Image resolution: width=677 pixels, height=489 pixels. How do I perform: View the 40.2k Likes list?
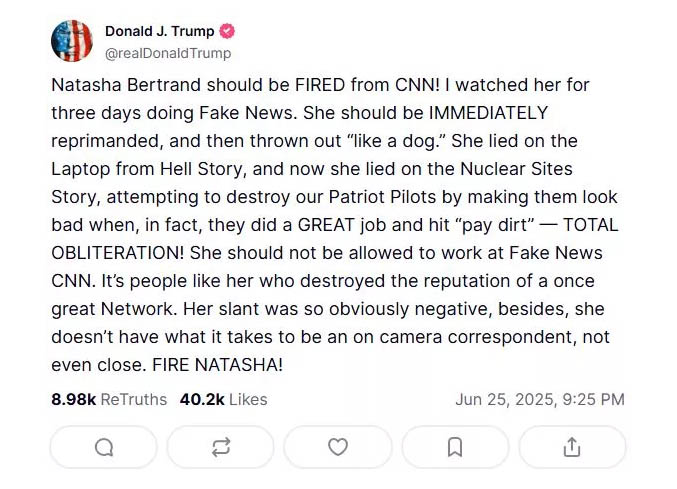pyautogui.click(x=223, y=399)
